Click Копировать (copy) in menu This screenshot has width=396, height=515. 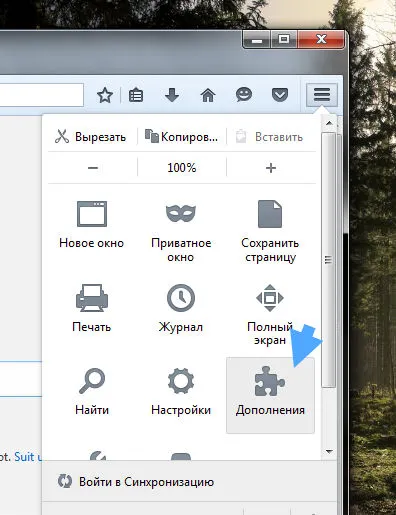pos(182,137)
